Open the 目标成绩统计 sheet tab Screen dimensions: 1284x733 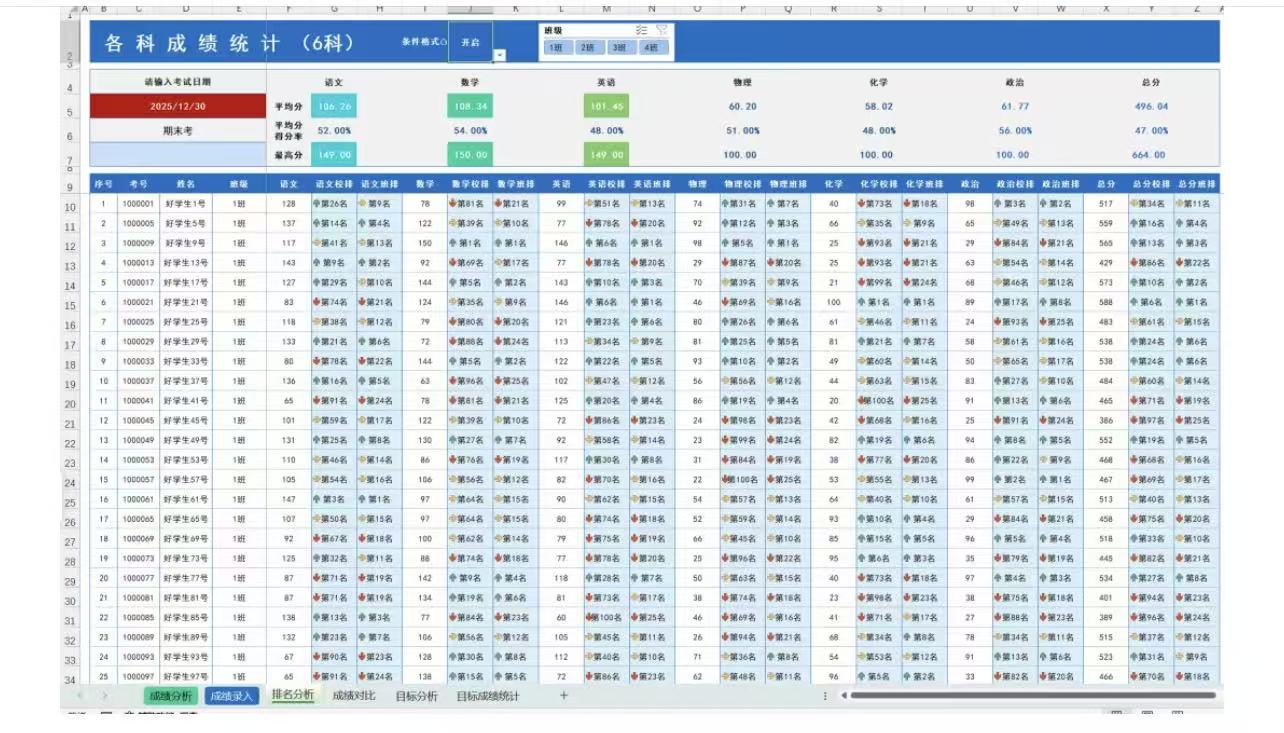coord(487,696)
